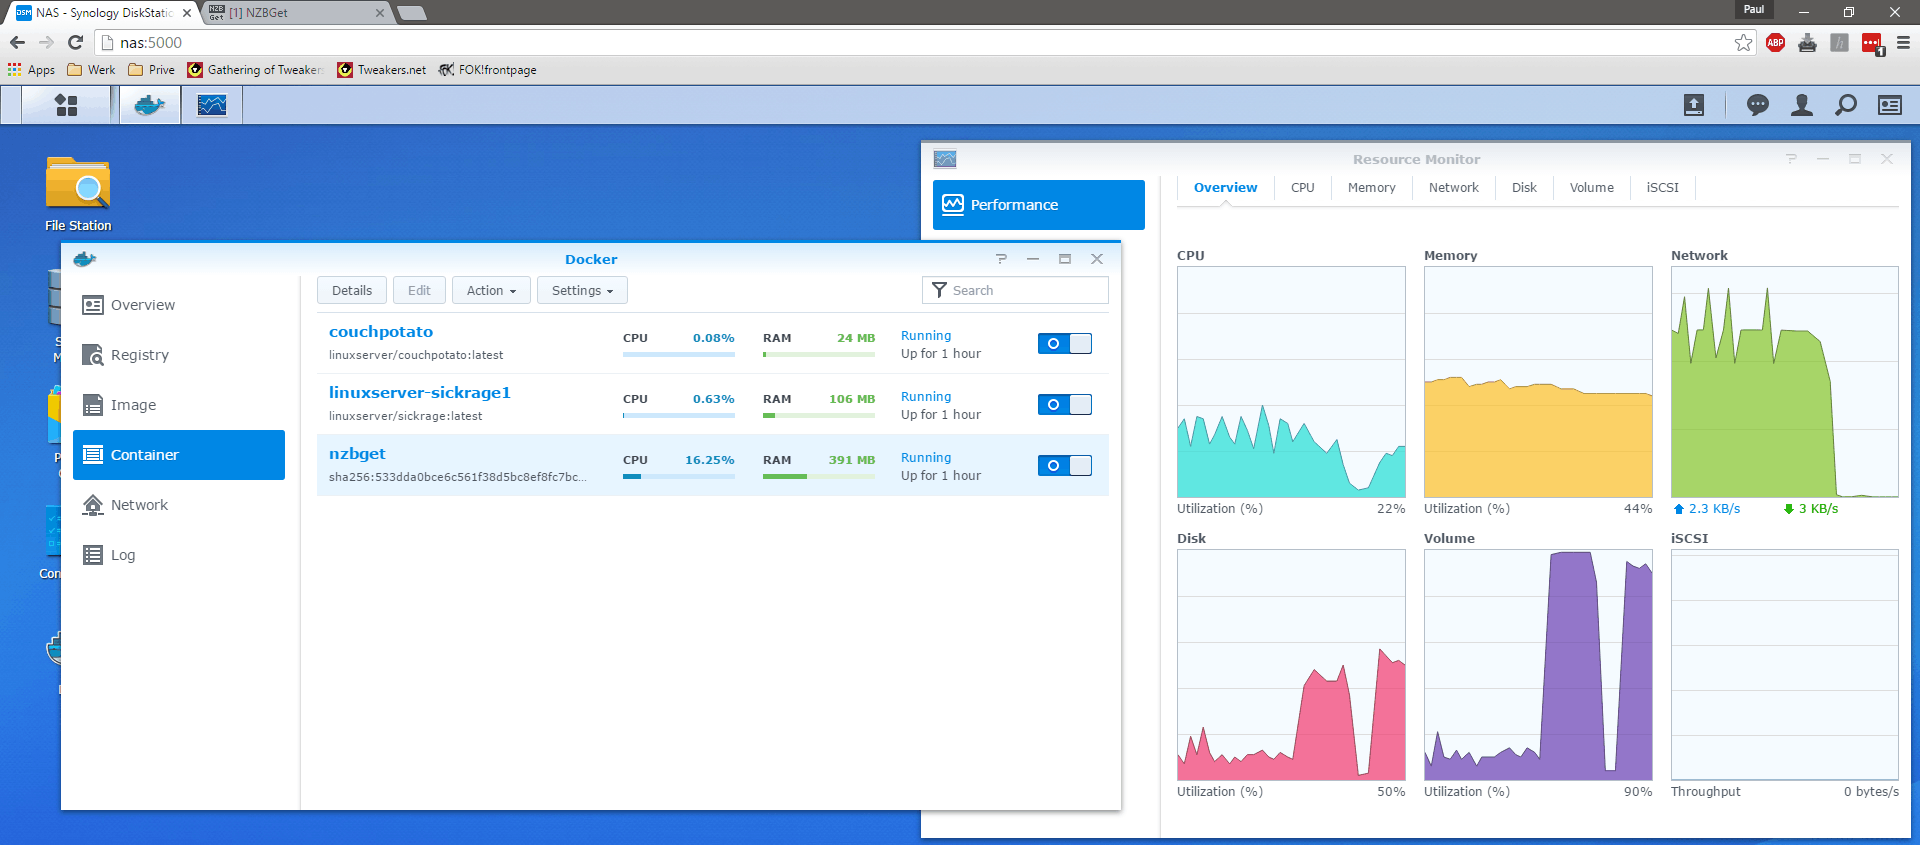
Task: Open the DSM widgets panel icon
Action: (1890, 105)
